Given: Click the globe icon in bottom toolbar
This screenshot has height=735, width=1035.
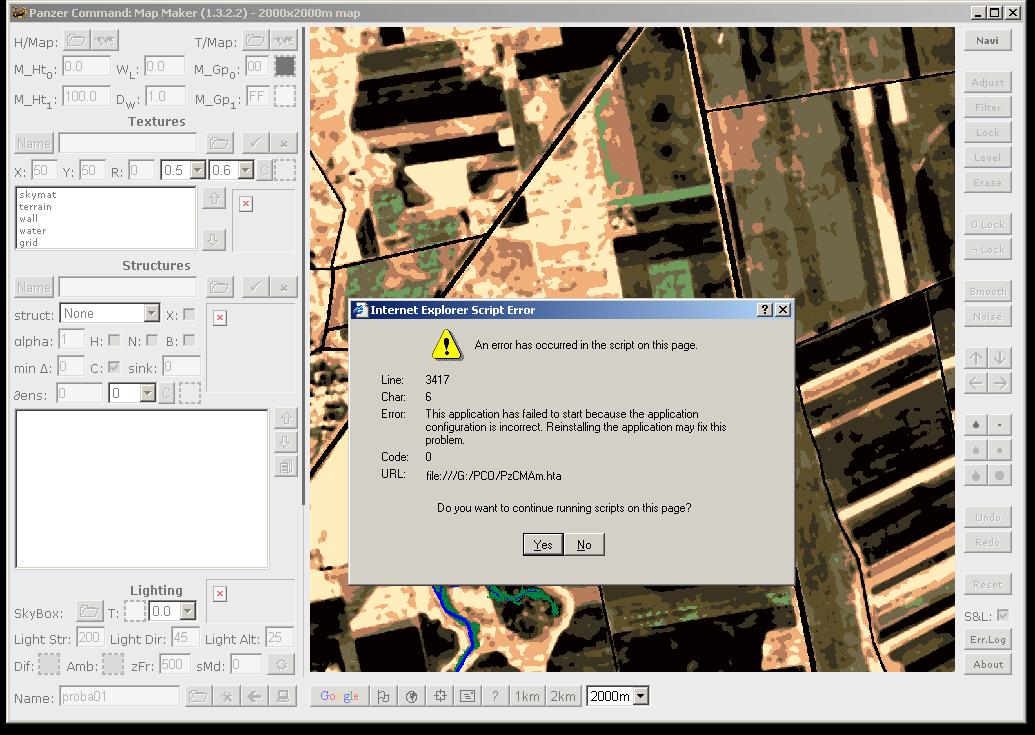Looking at the screenshot, I should pos(411,696).
